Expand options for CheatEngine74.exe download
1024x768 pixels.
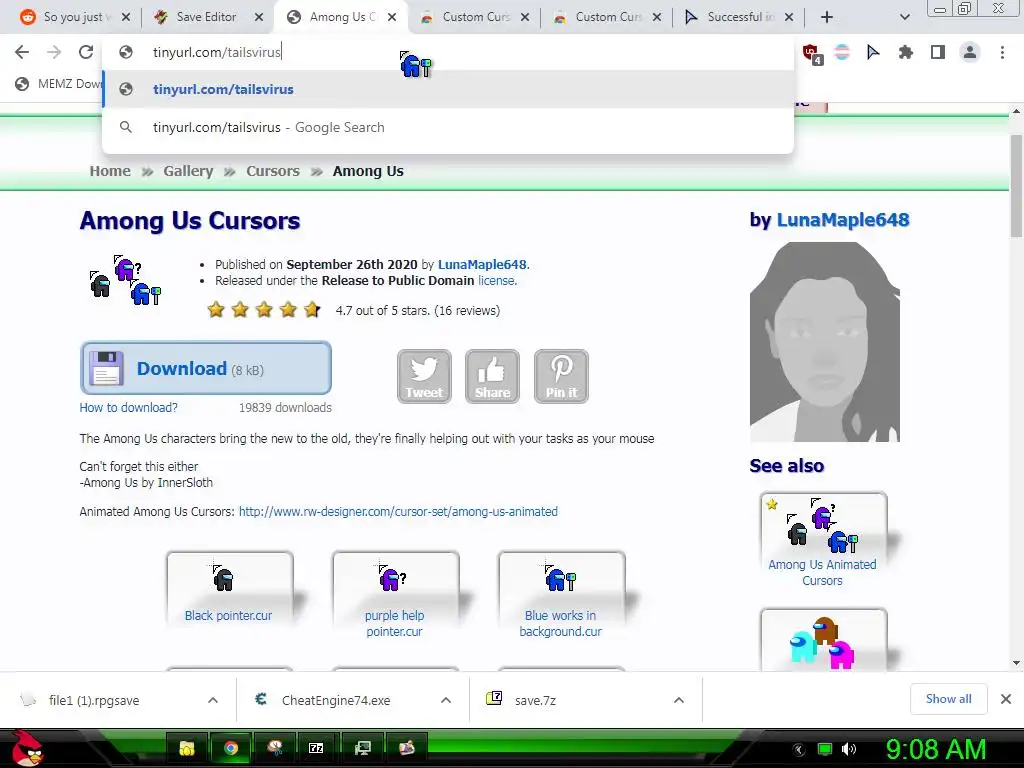click(446, 700)
